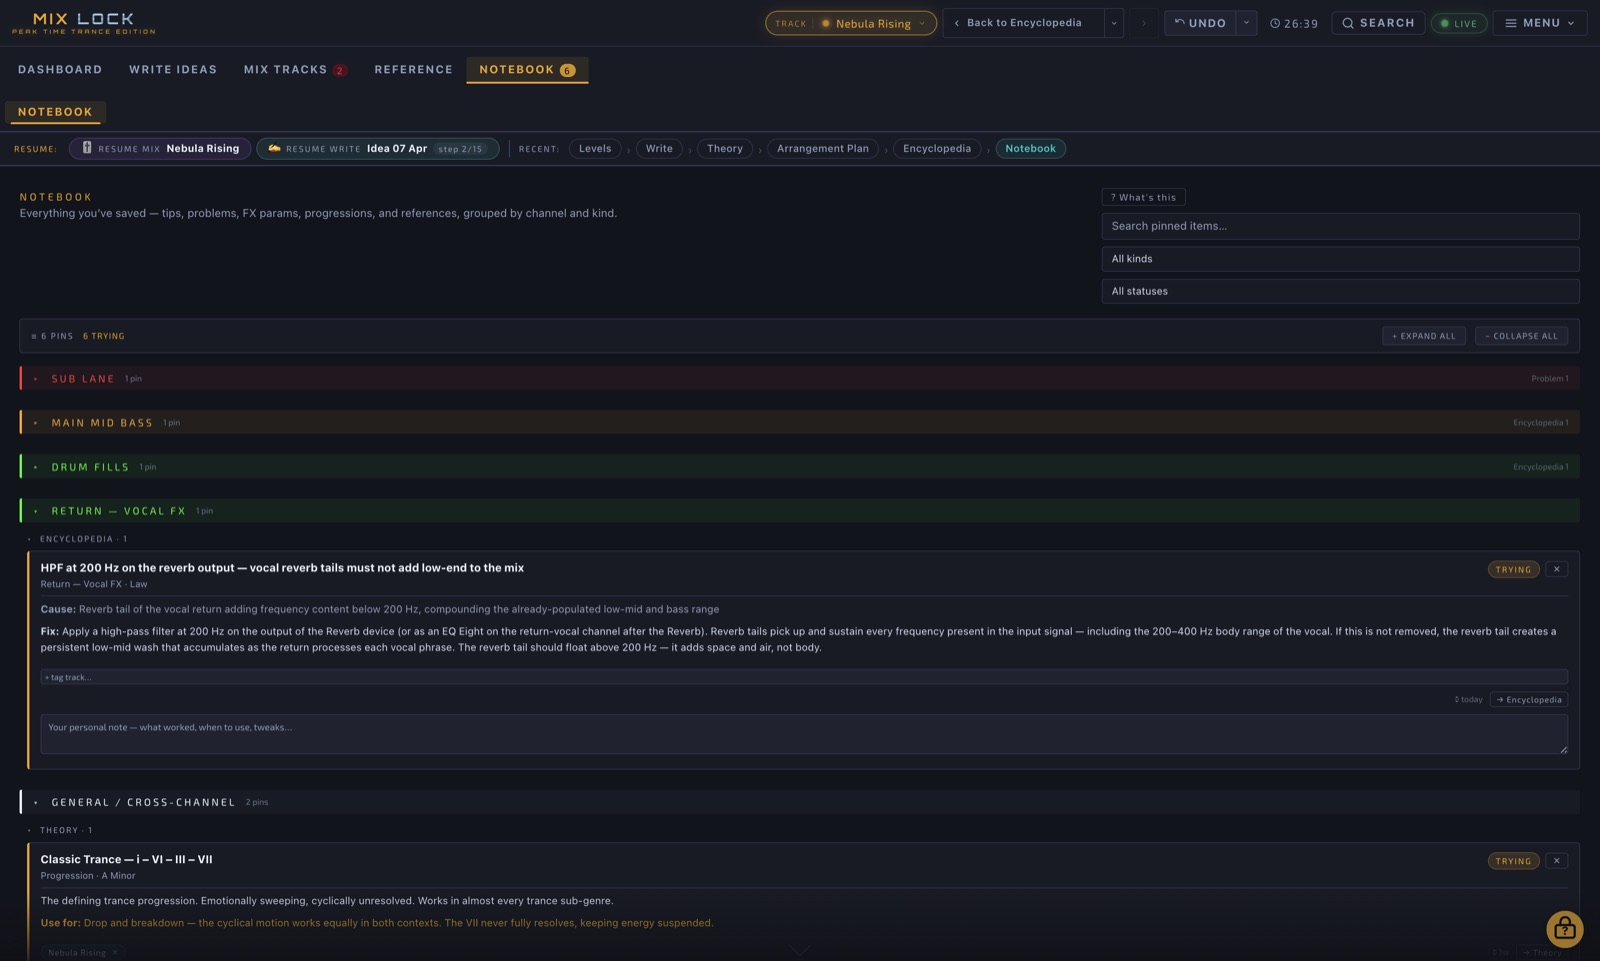This screenshot has height=961, width=1600.
Task: Open the back history dropdown arrow
Action: (1114, 23)
